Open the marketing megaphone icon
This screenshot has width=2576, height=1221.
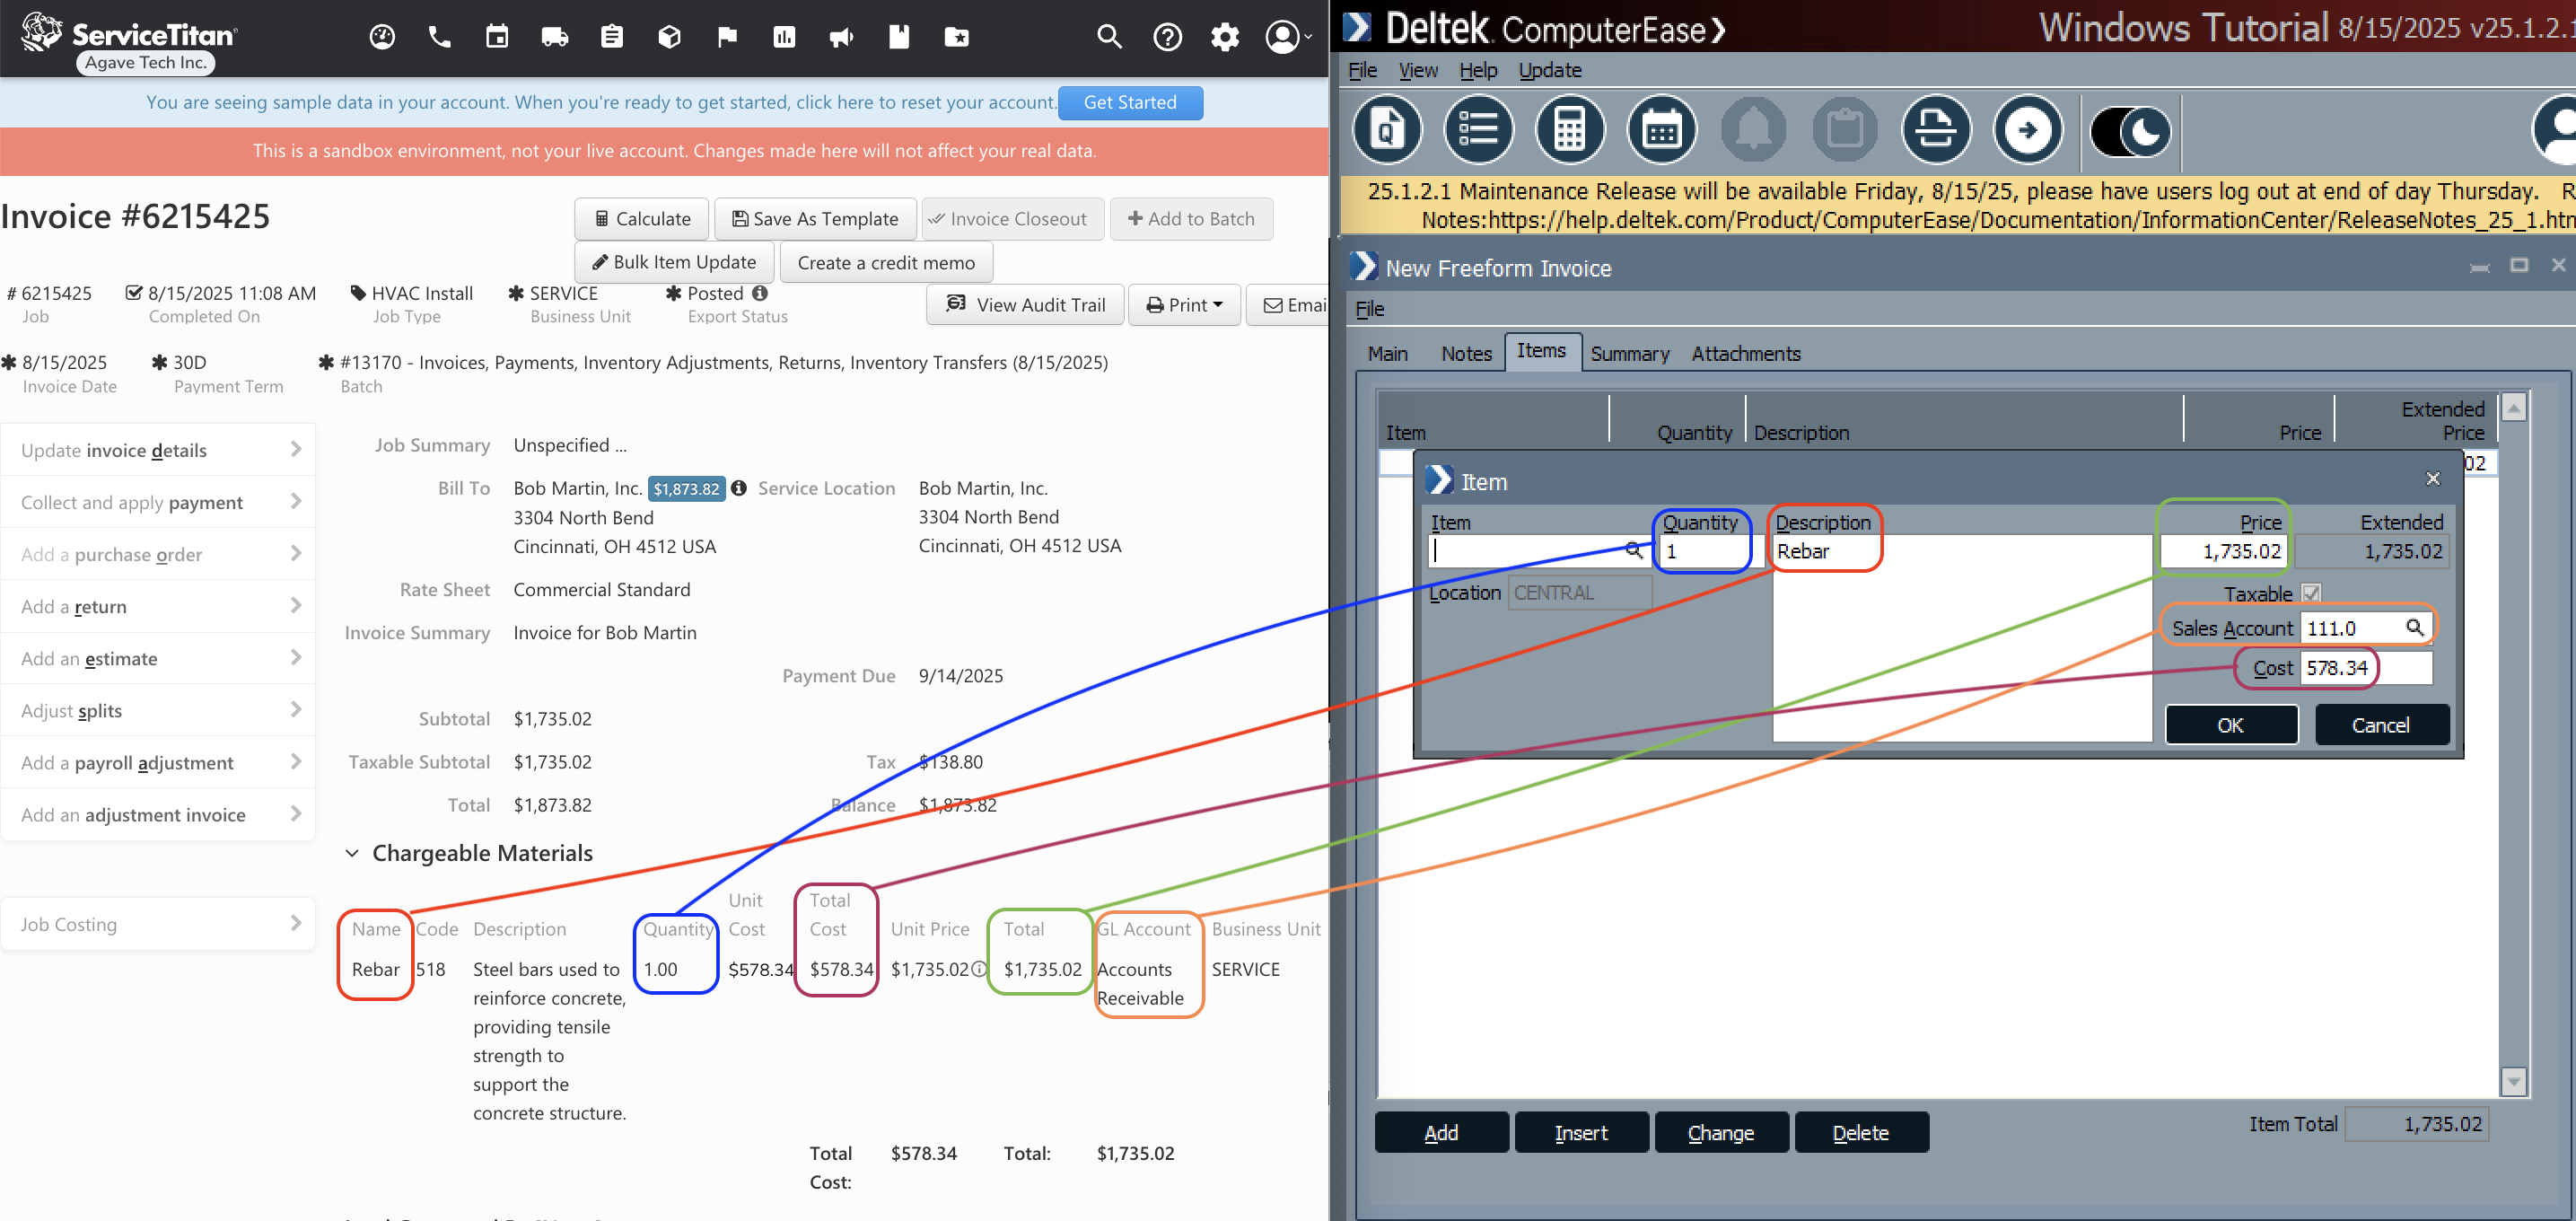(842, 37)
